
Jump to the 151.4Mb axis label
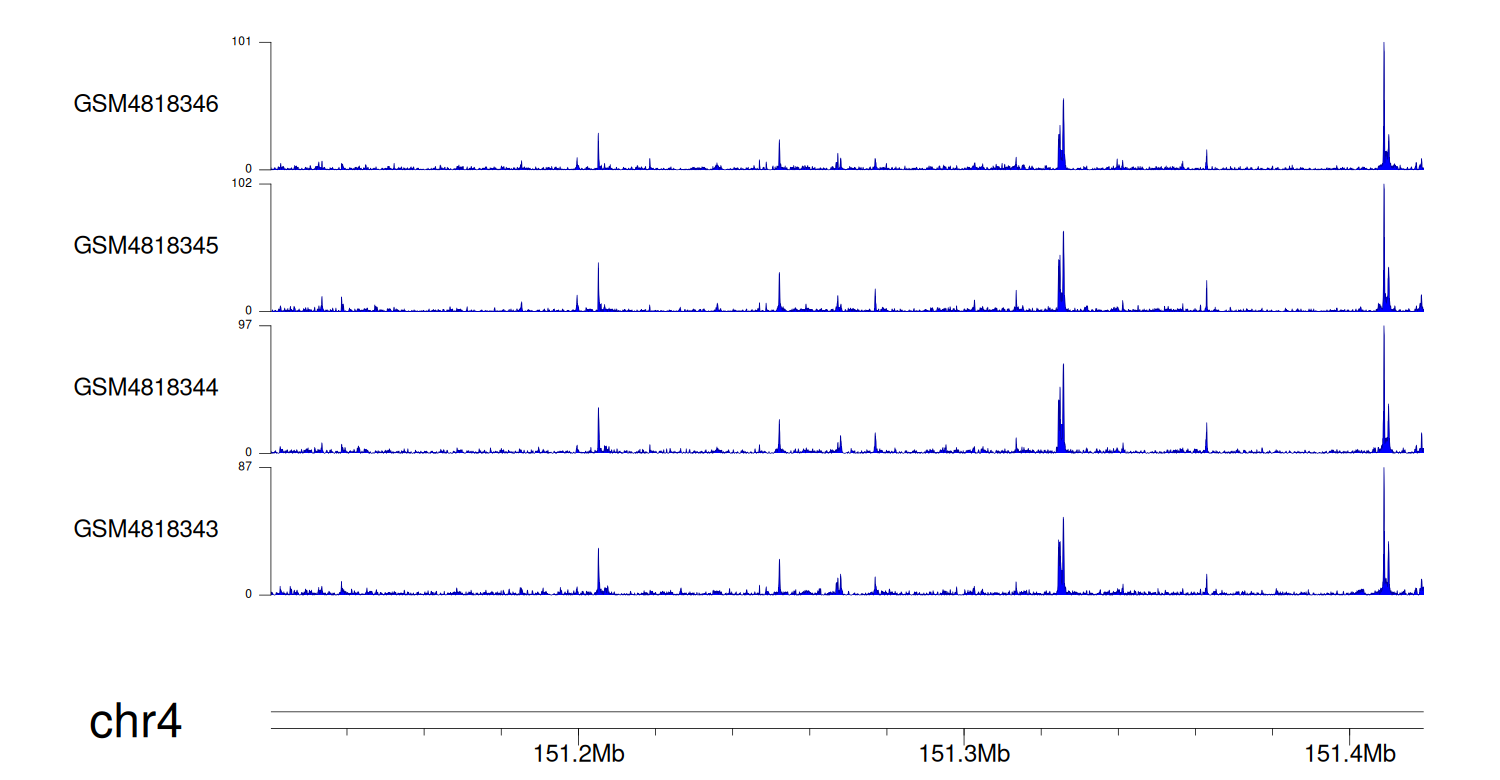point(1350,753)
